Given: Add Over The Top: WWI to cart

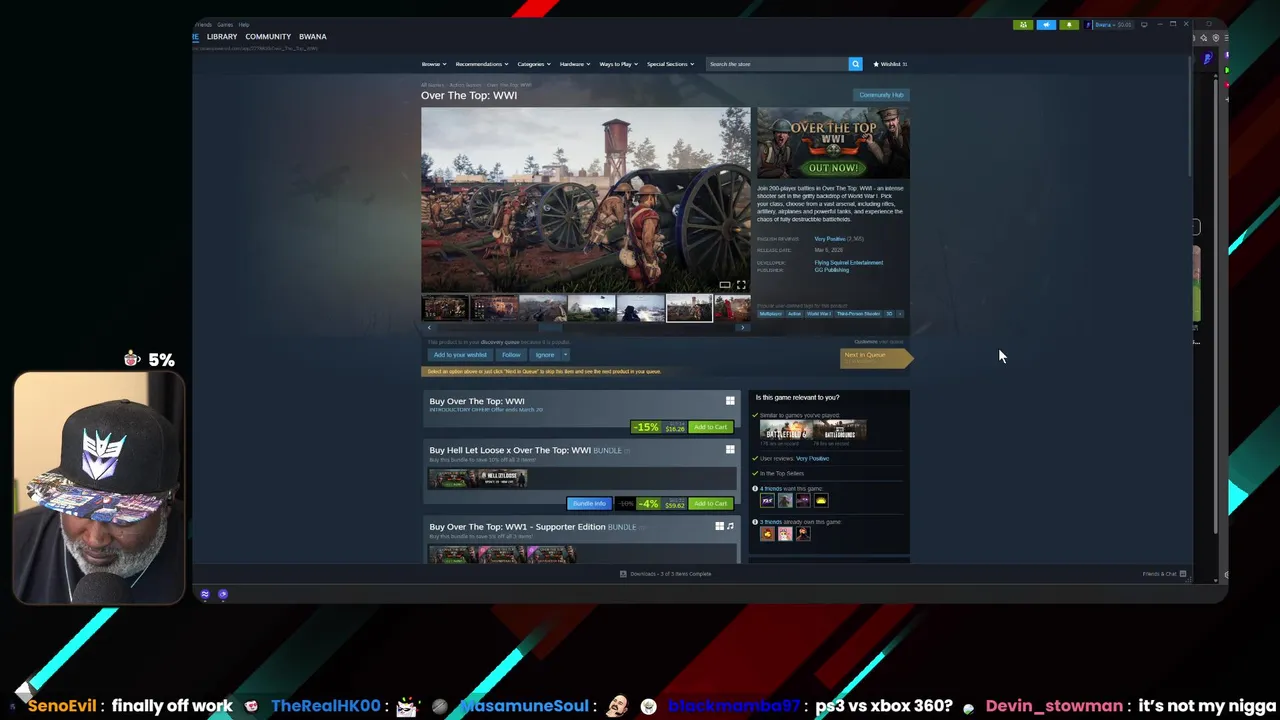Looking at the screenshot, I should [x=711, y=427].
